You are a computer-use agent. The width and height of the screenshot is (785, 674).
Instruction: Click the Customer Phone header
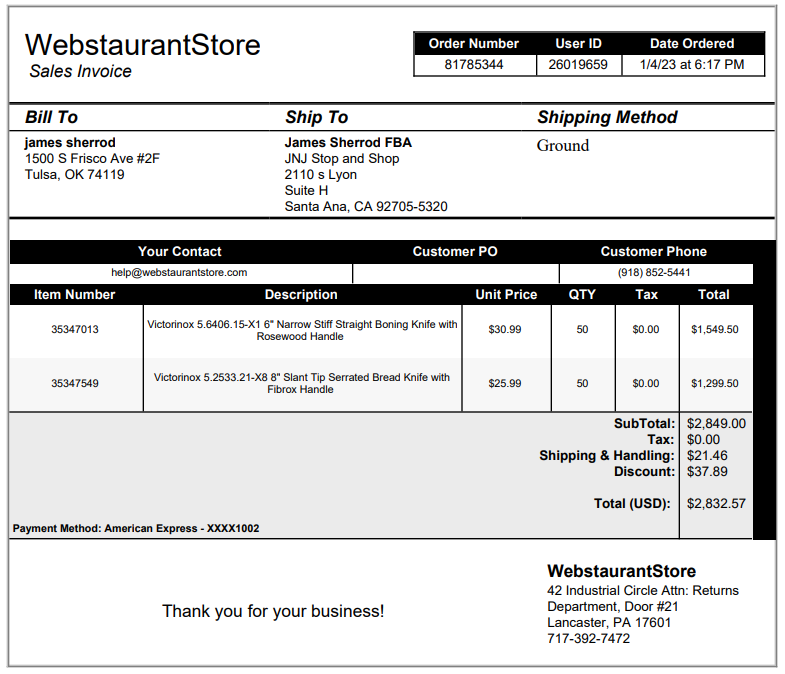pyautogui.click(x=654, y=251)
